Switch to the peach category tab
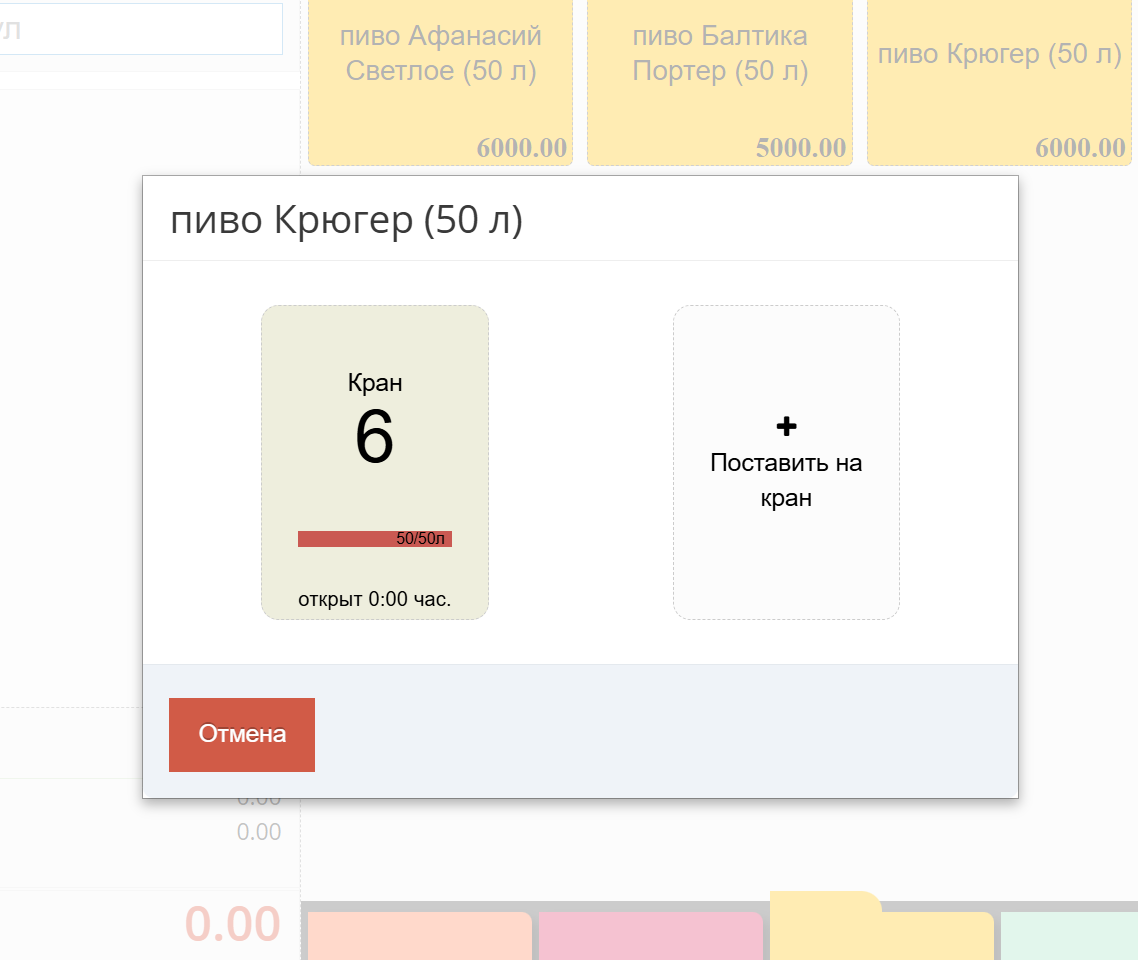The width and height of the screenshot is (1138, 960). tap(419, 936)
